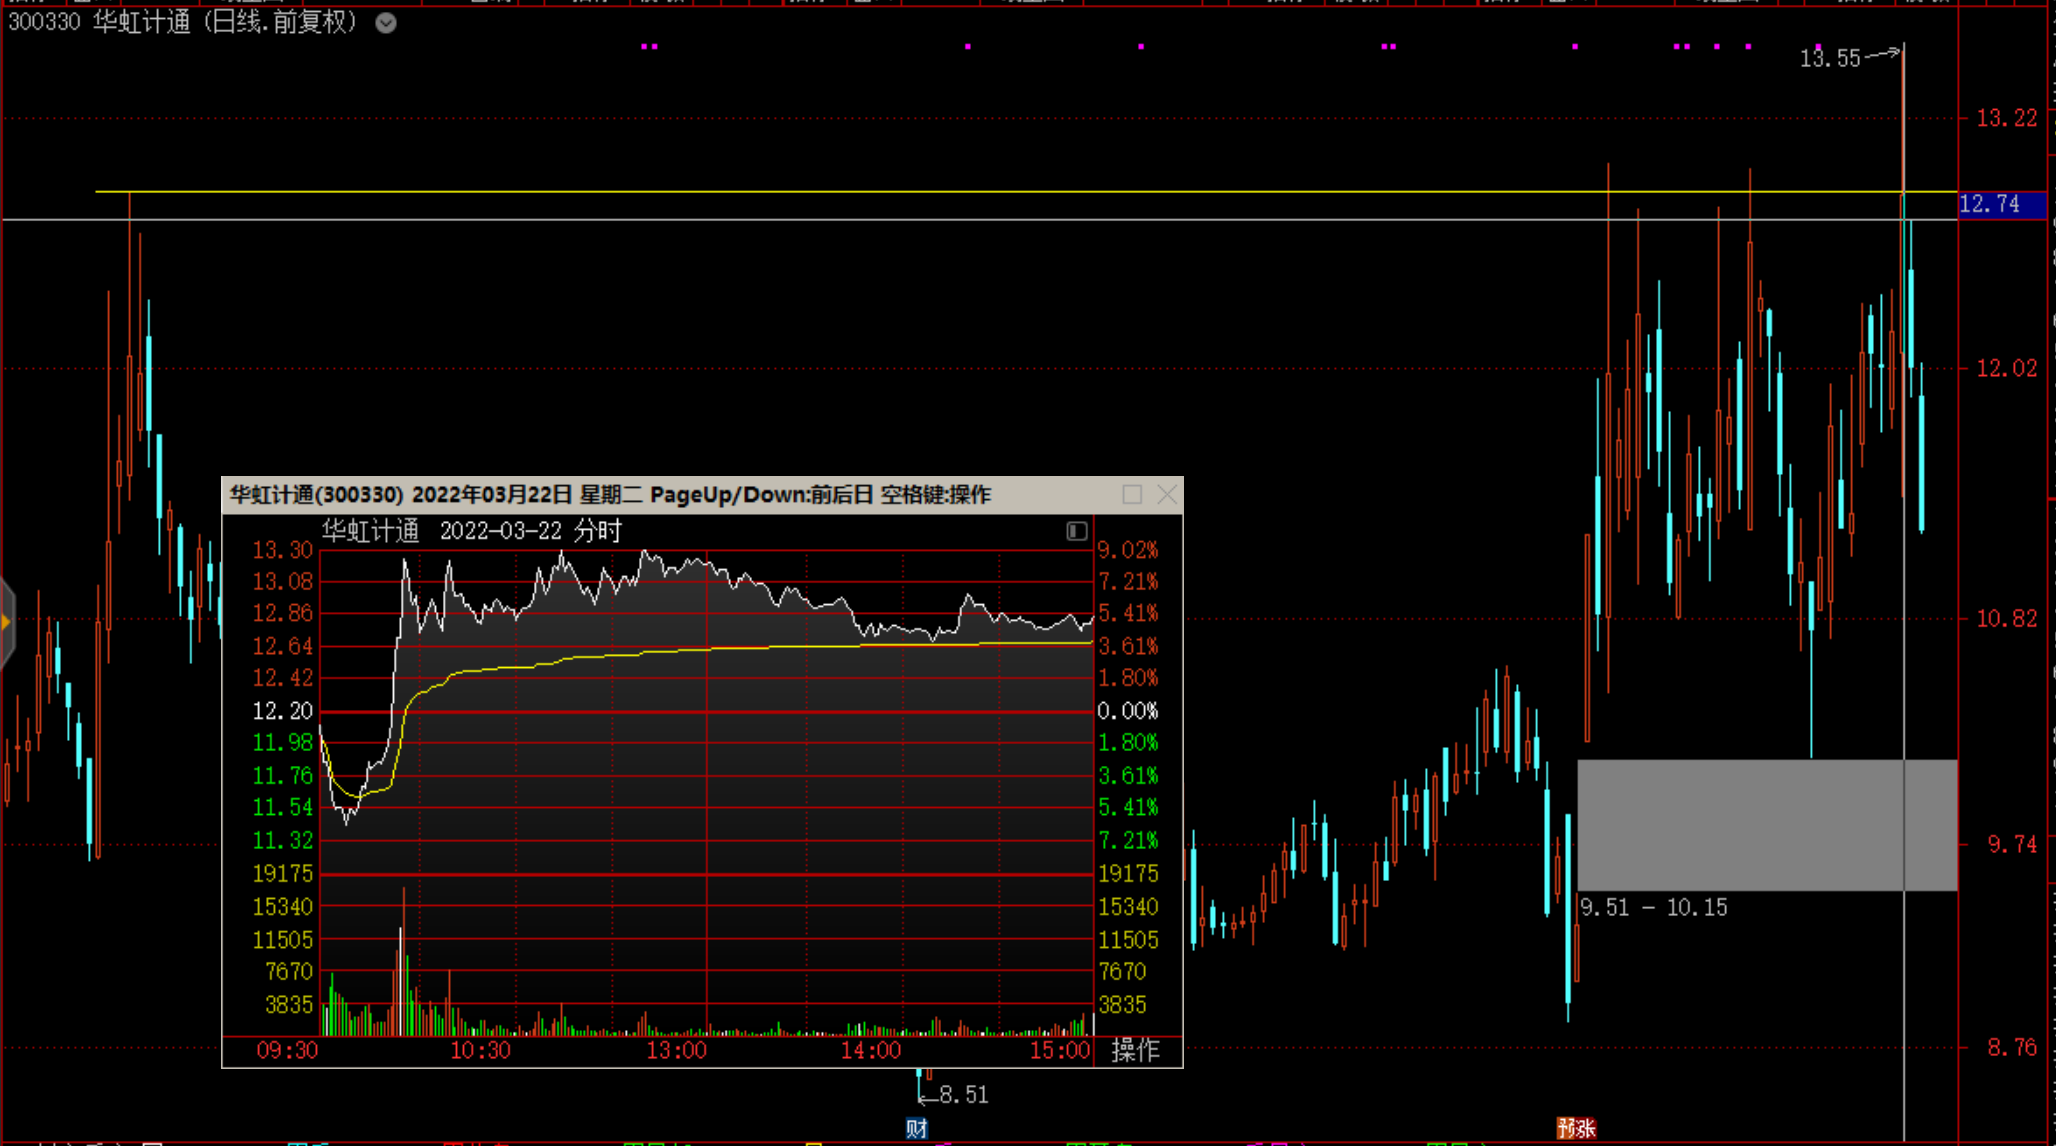This screenshot has height=1146, width=2056.
Task: Click the 13.55 high price annotation
Action: [1830, 59]
